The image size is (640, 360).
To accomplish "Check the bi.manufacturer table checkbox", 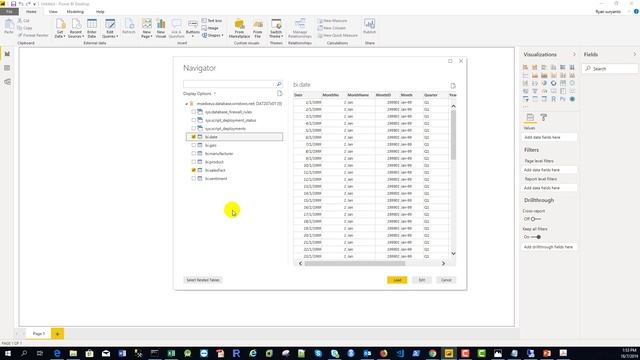I will (193, 153).
